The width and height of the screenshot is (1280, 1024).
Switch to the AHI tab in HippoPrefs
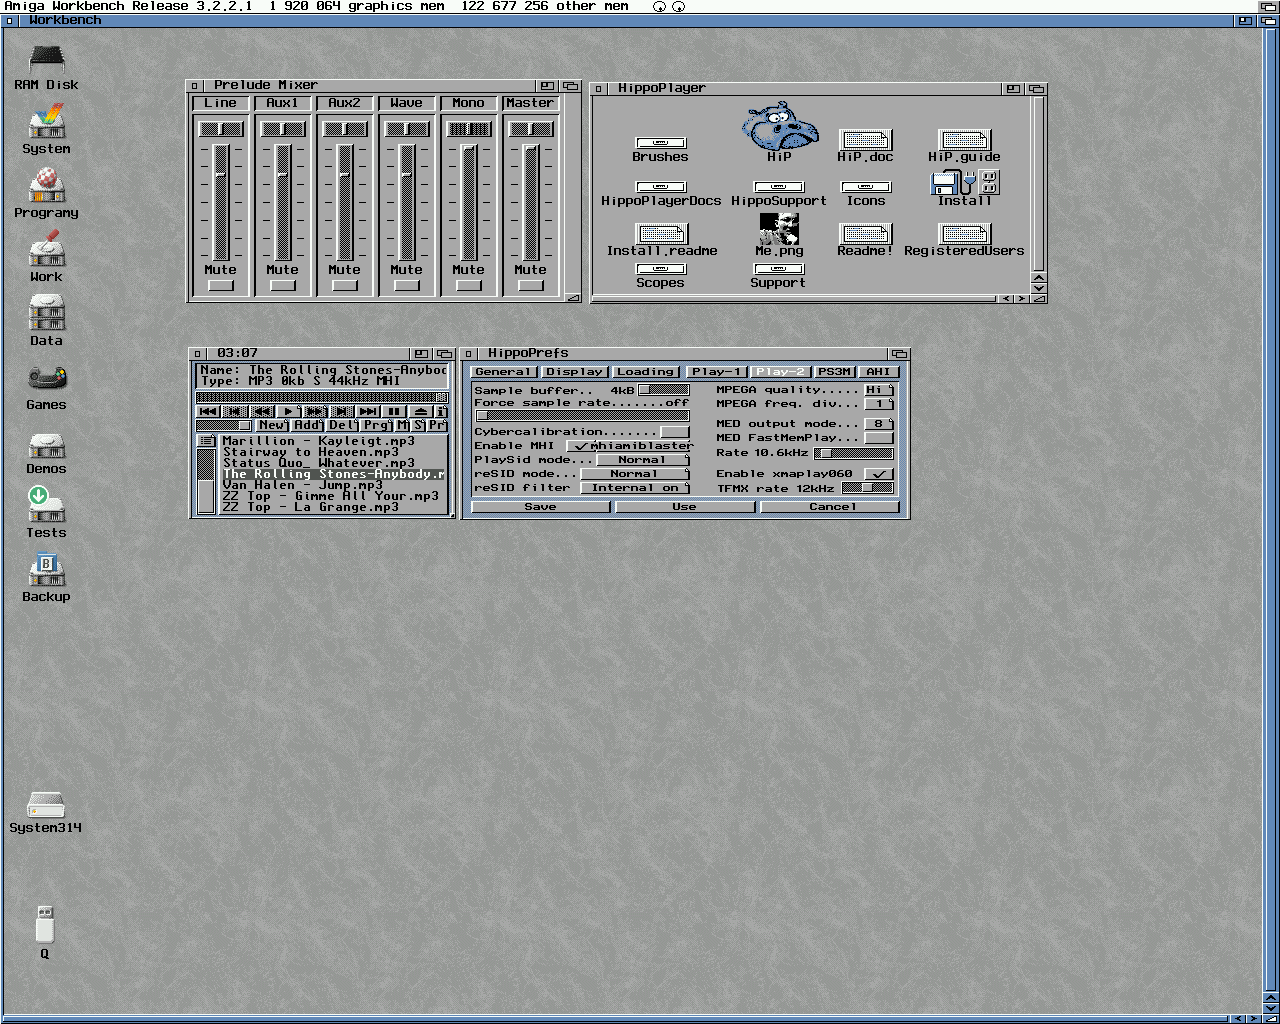tap(878, 372)
